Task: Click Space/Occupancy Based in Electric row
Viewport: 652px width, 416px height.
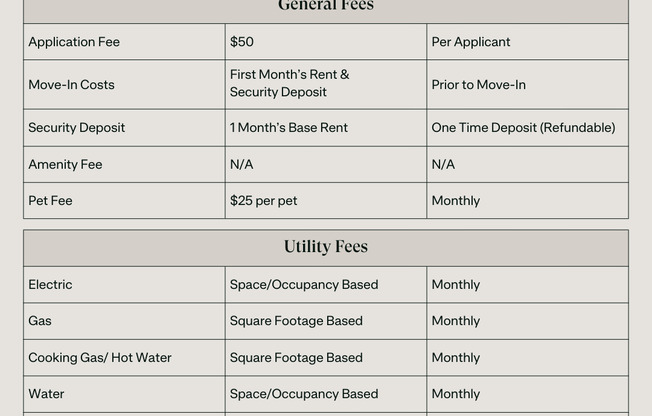Action: [x=304, y=285]
